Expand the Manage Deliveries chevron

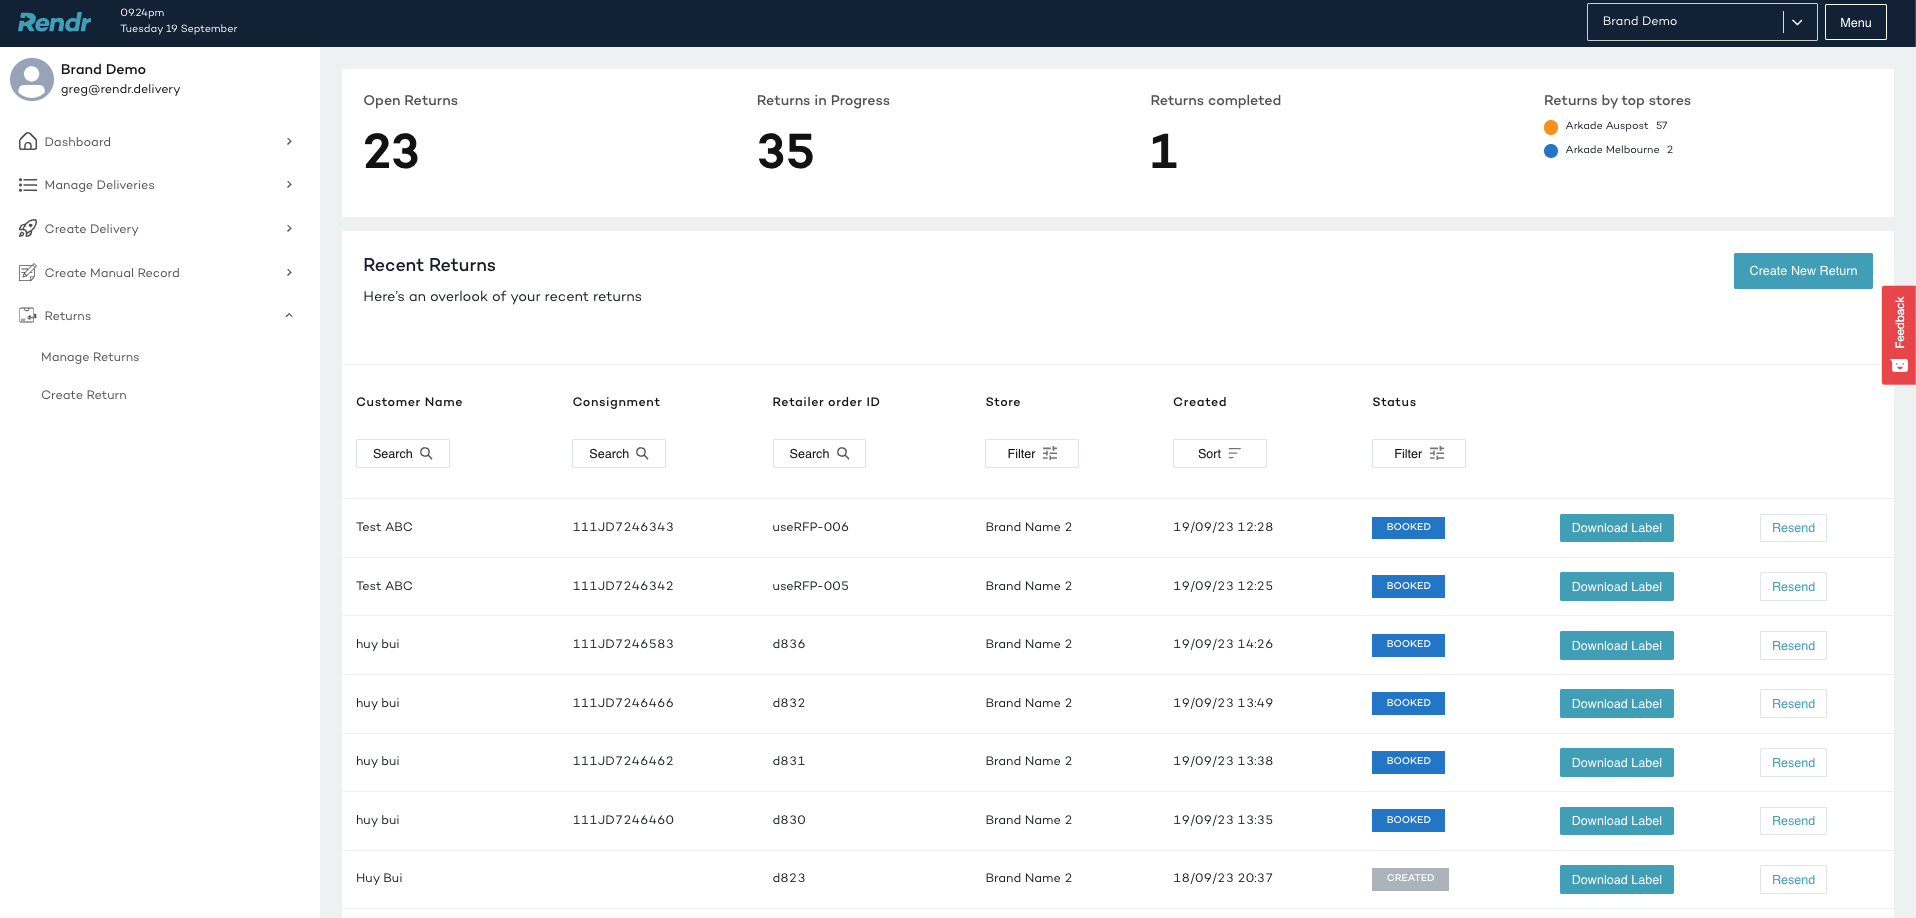click(x=289, y=184)
